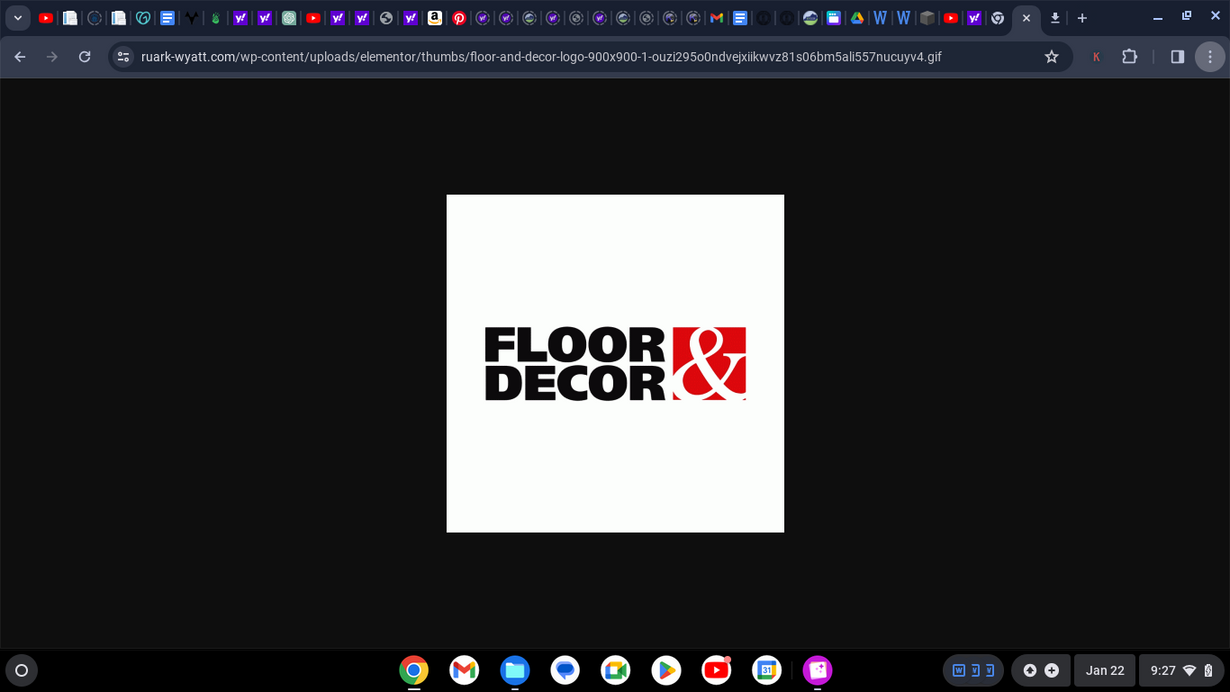The height and width of the screenshot is (692, 1230).
Task: Switch to the Amazon tab
Action: pos(434,18)
